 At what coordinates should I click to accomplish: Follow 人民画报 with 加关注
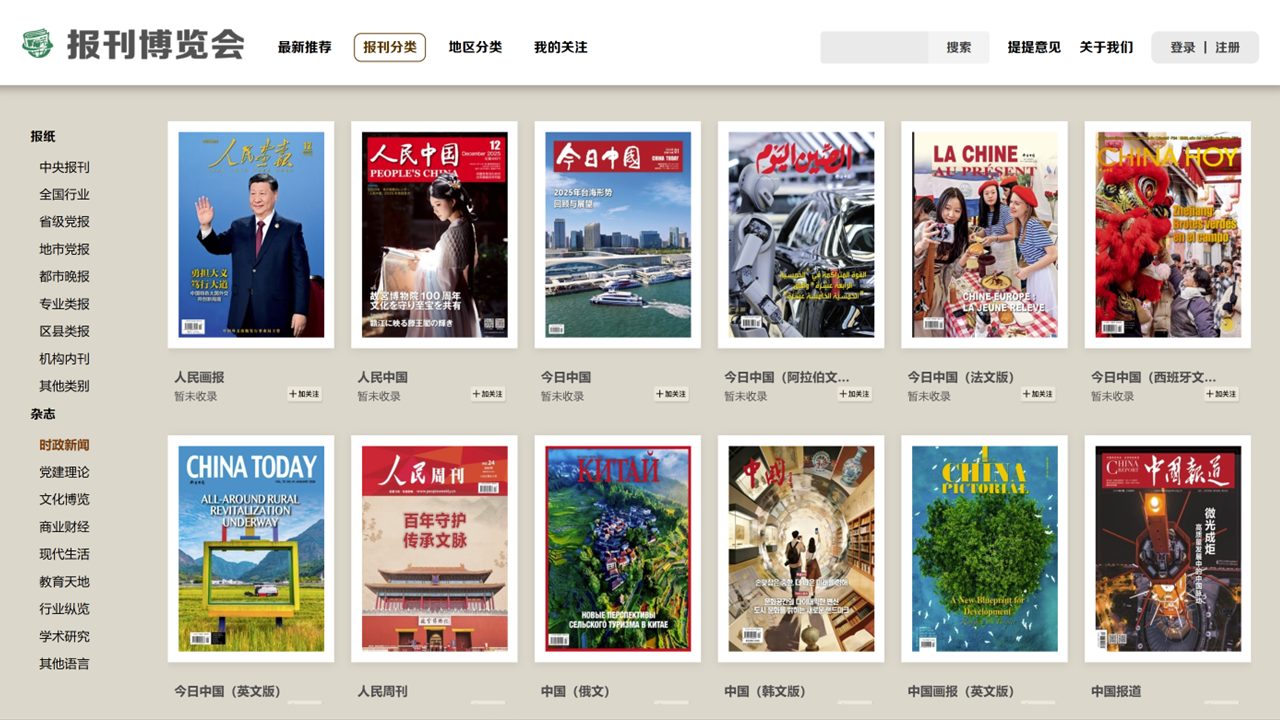point(305,394)
